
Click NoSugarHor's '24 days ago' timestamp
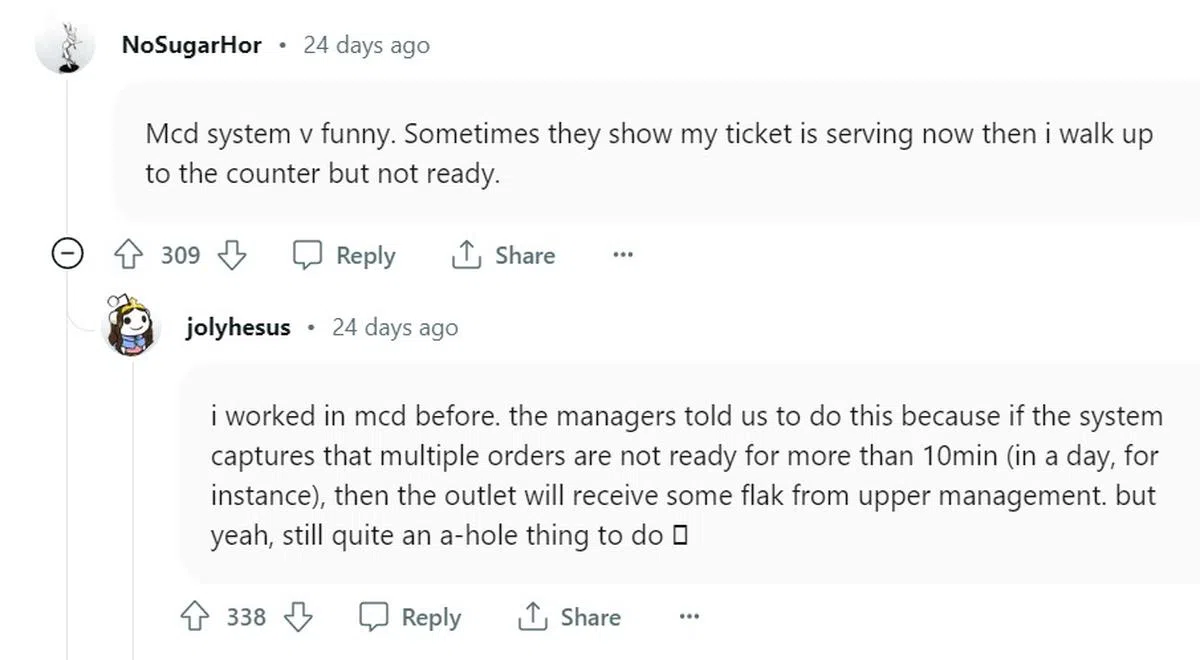coord(366,46)
